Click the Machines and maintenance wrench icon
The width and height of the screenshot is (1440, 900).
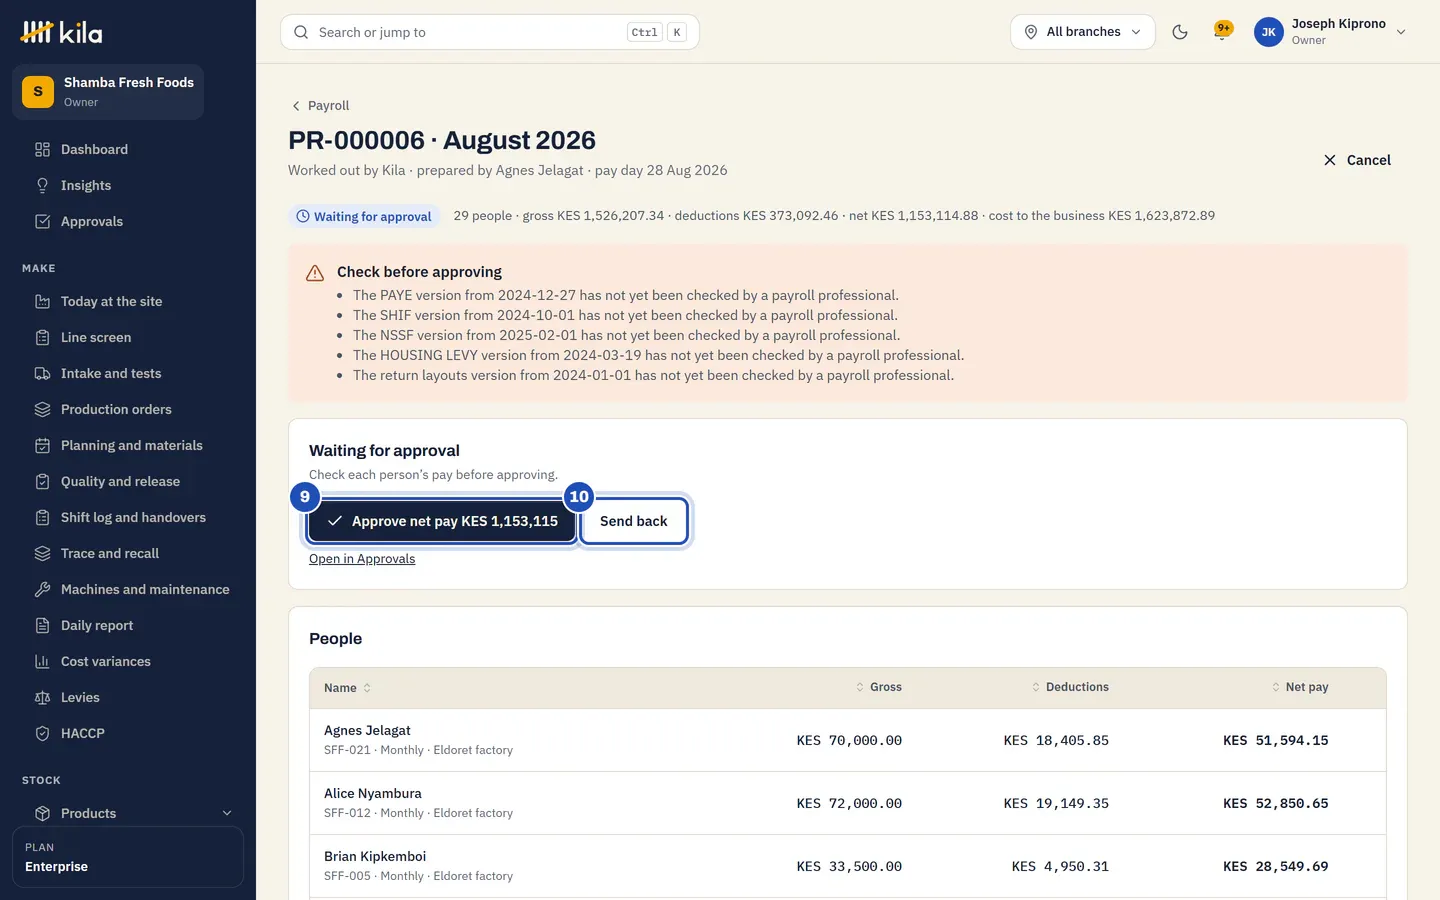[42, 589]
